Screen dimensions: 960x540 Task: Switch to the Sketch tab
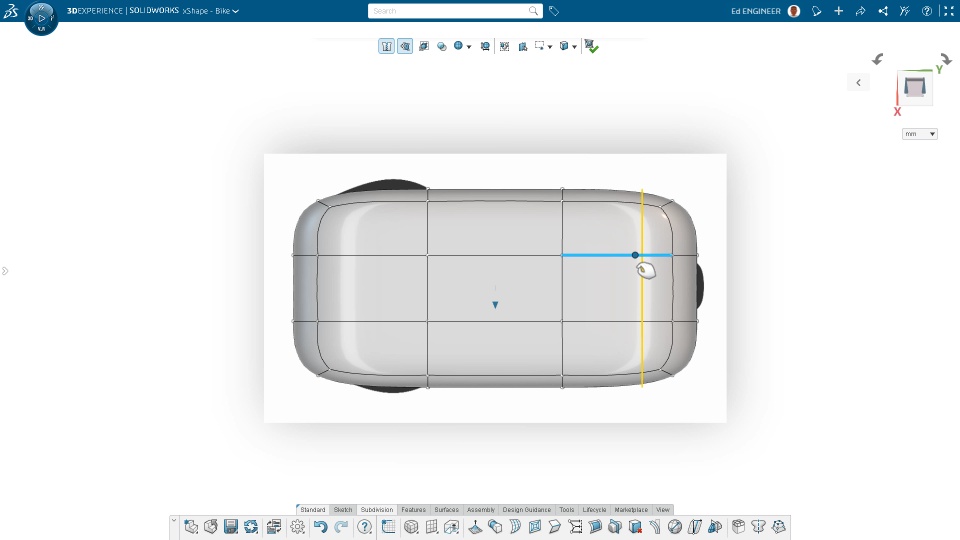[x=343, y=509]
